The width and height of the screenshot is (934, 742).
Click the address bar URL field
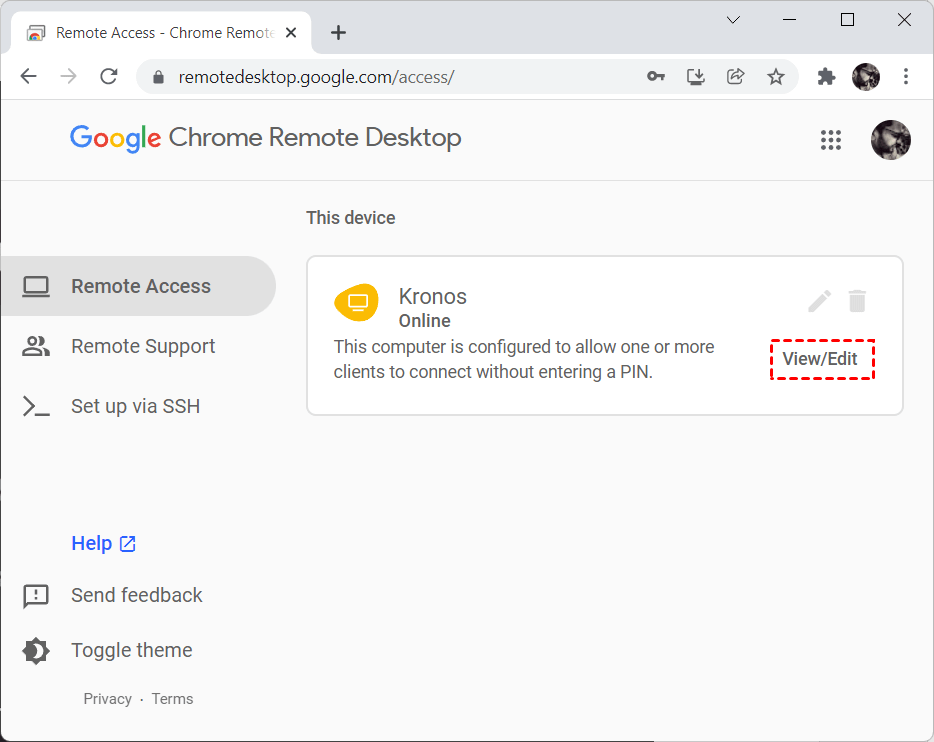(400, 77)
